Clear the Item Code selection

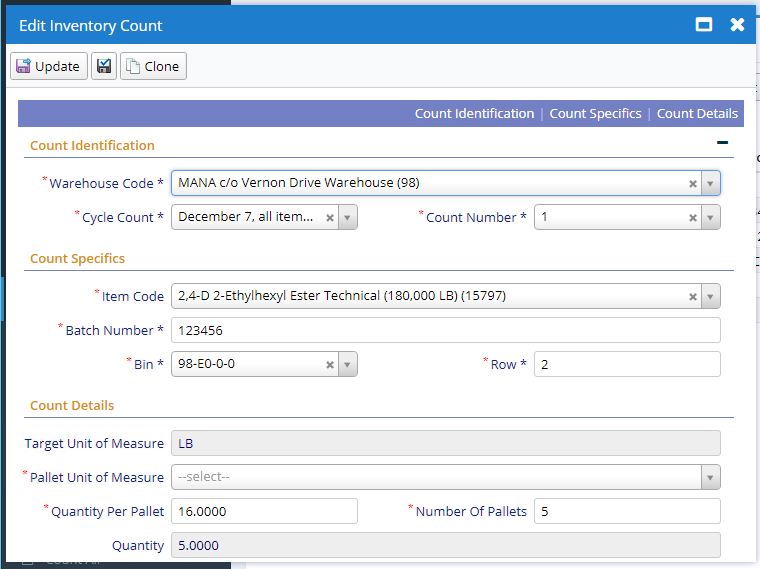(x=693, y=297)
